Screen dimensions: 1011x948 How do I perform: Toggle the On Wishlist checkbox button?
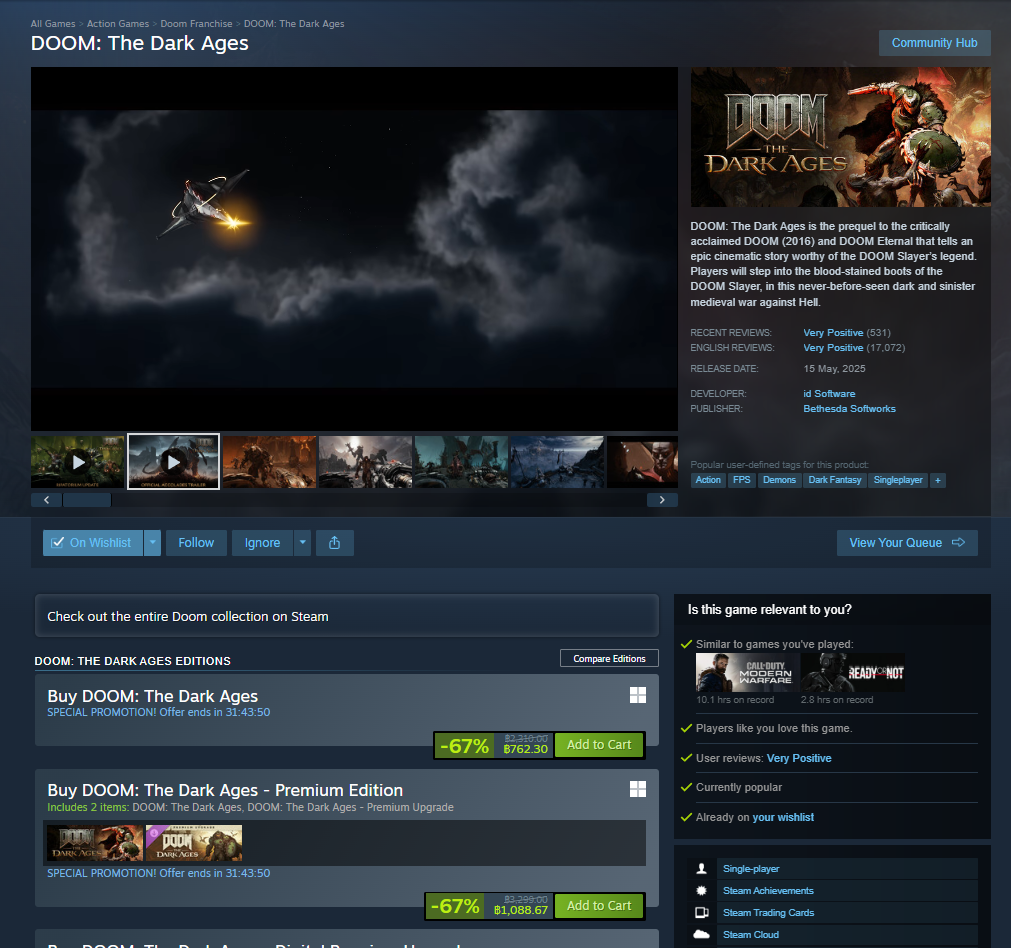[93, 543]
